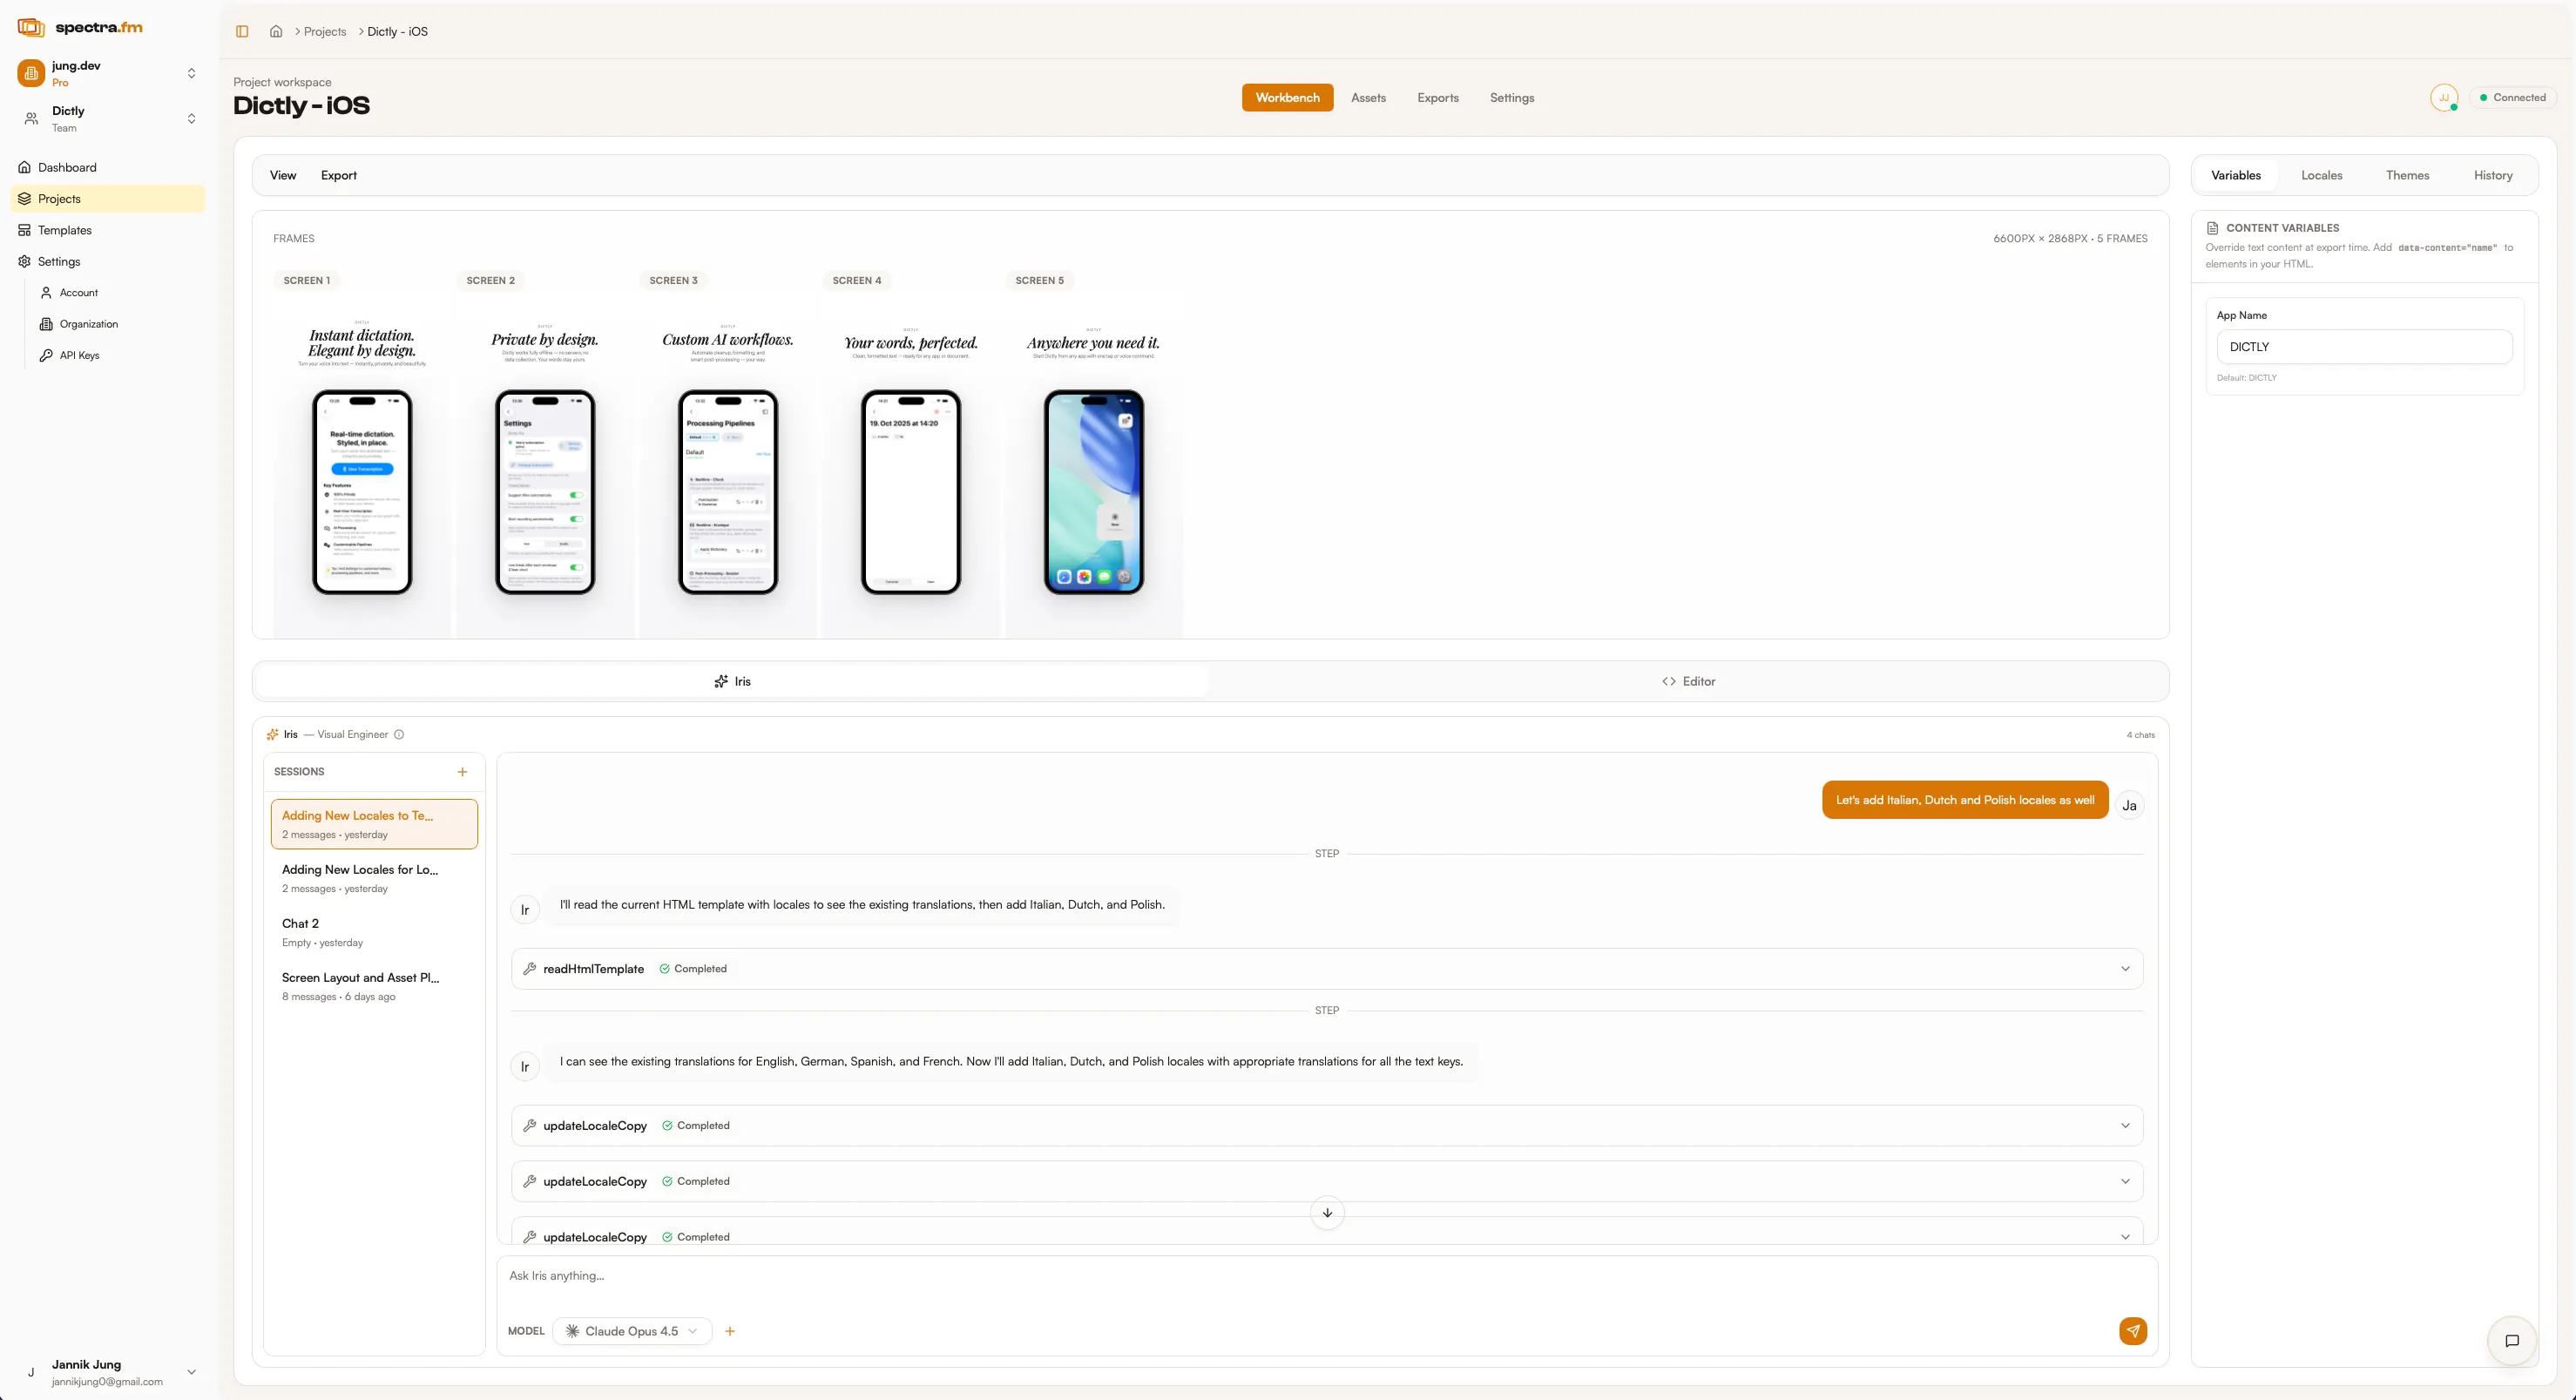The height and width of the screenshot is (1400, 2576).
Task: Open Dashboard in sidebar
Action: pos(108,167)
